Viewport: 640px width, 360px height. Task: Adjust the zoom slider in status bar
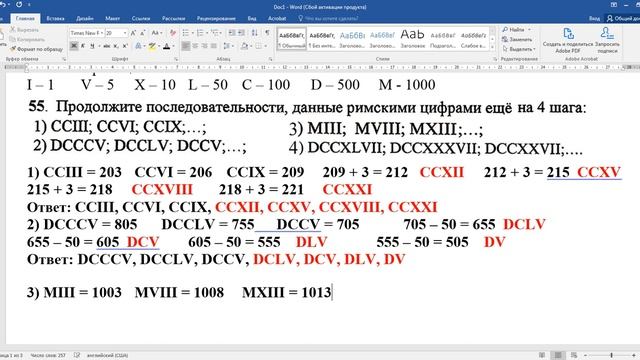611,355
